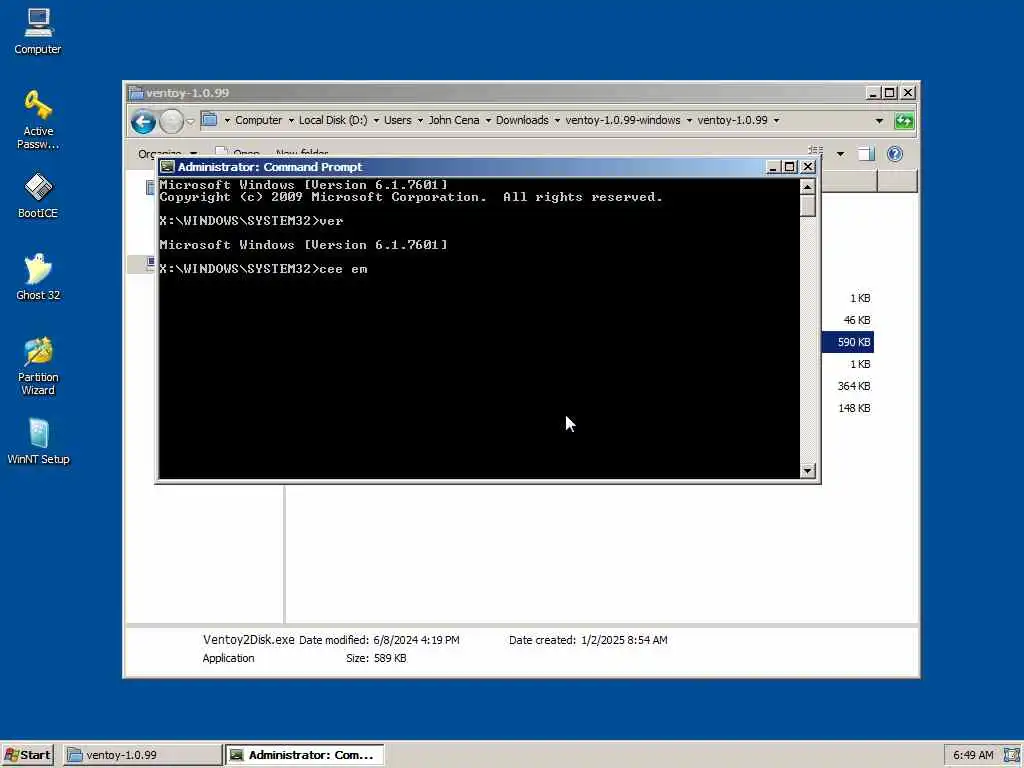Switch to ventoy-1.0.99 taskbar item
Viewport: 1024px width, 768px height.
[x=142, y=755]
